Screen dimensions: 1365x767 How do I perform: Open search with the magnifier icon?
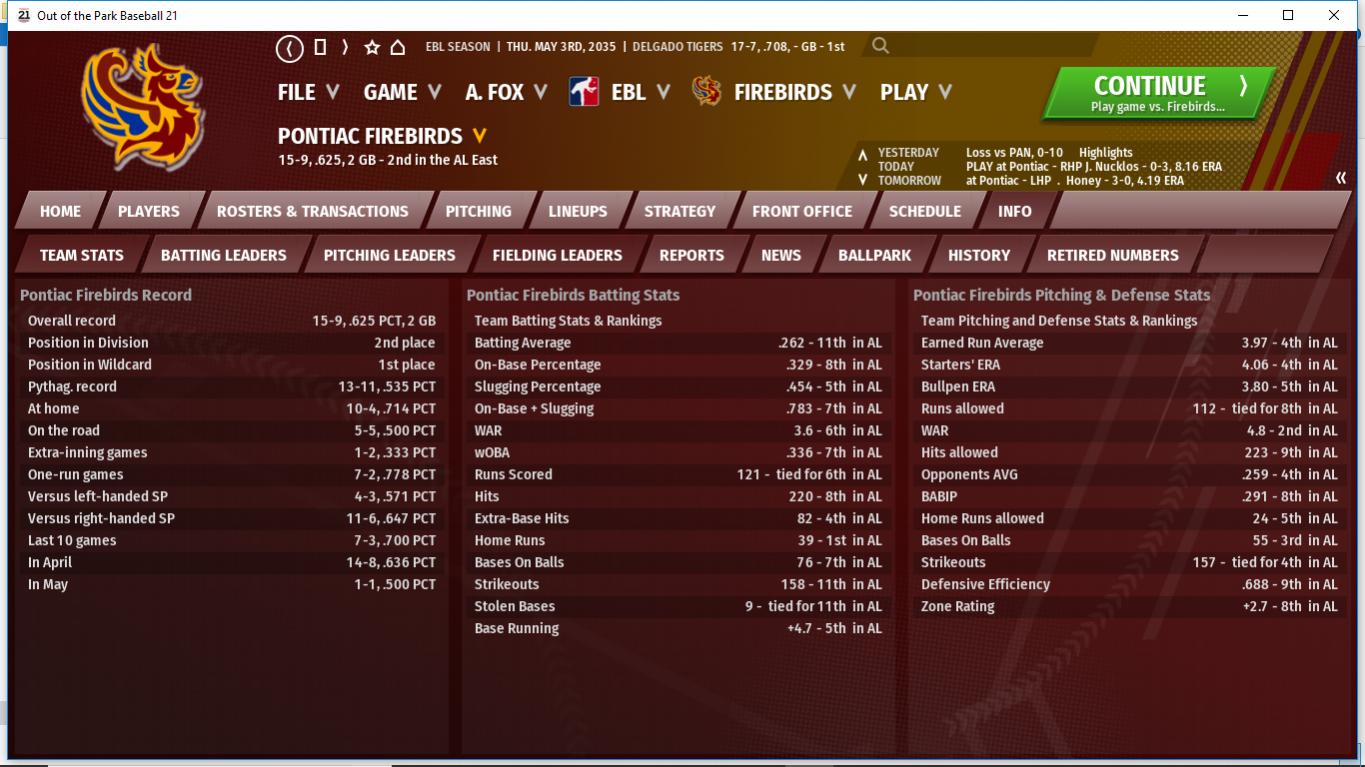pos(880,45)
